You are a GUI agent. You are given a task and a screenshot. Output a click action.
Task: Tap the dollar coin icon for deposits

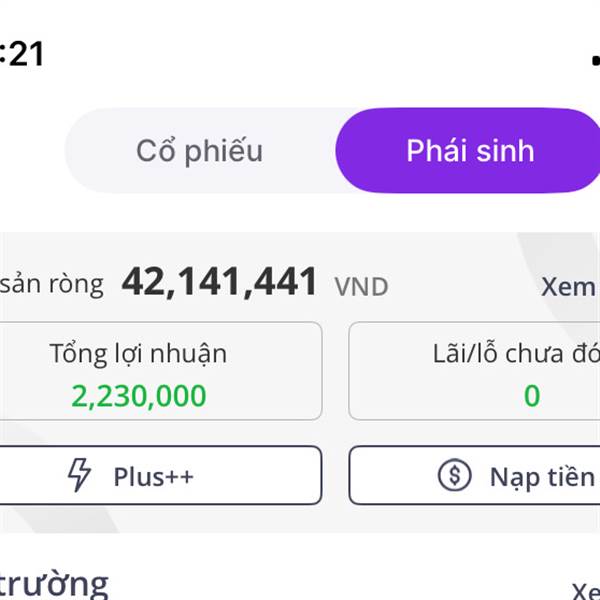pos(455,475)
